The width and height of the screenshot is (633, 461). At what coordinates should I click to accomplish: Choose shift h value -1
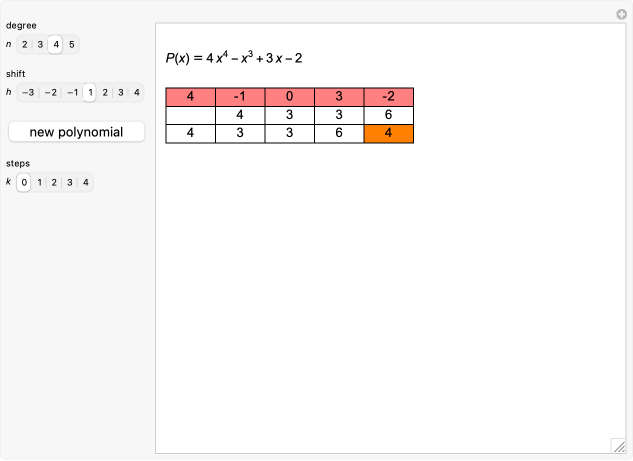coord(72,93)
